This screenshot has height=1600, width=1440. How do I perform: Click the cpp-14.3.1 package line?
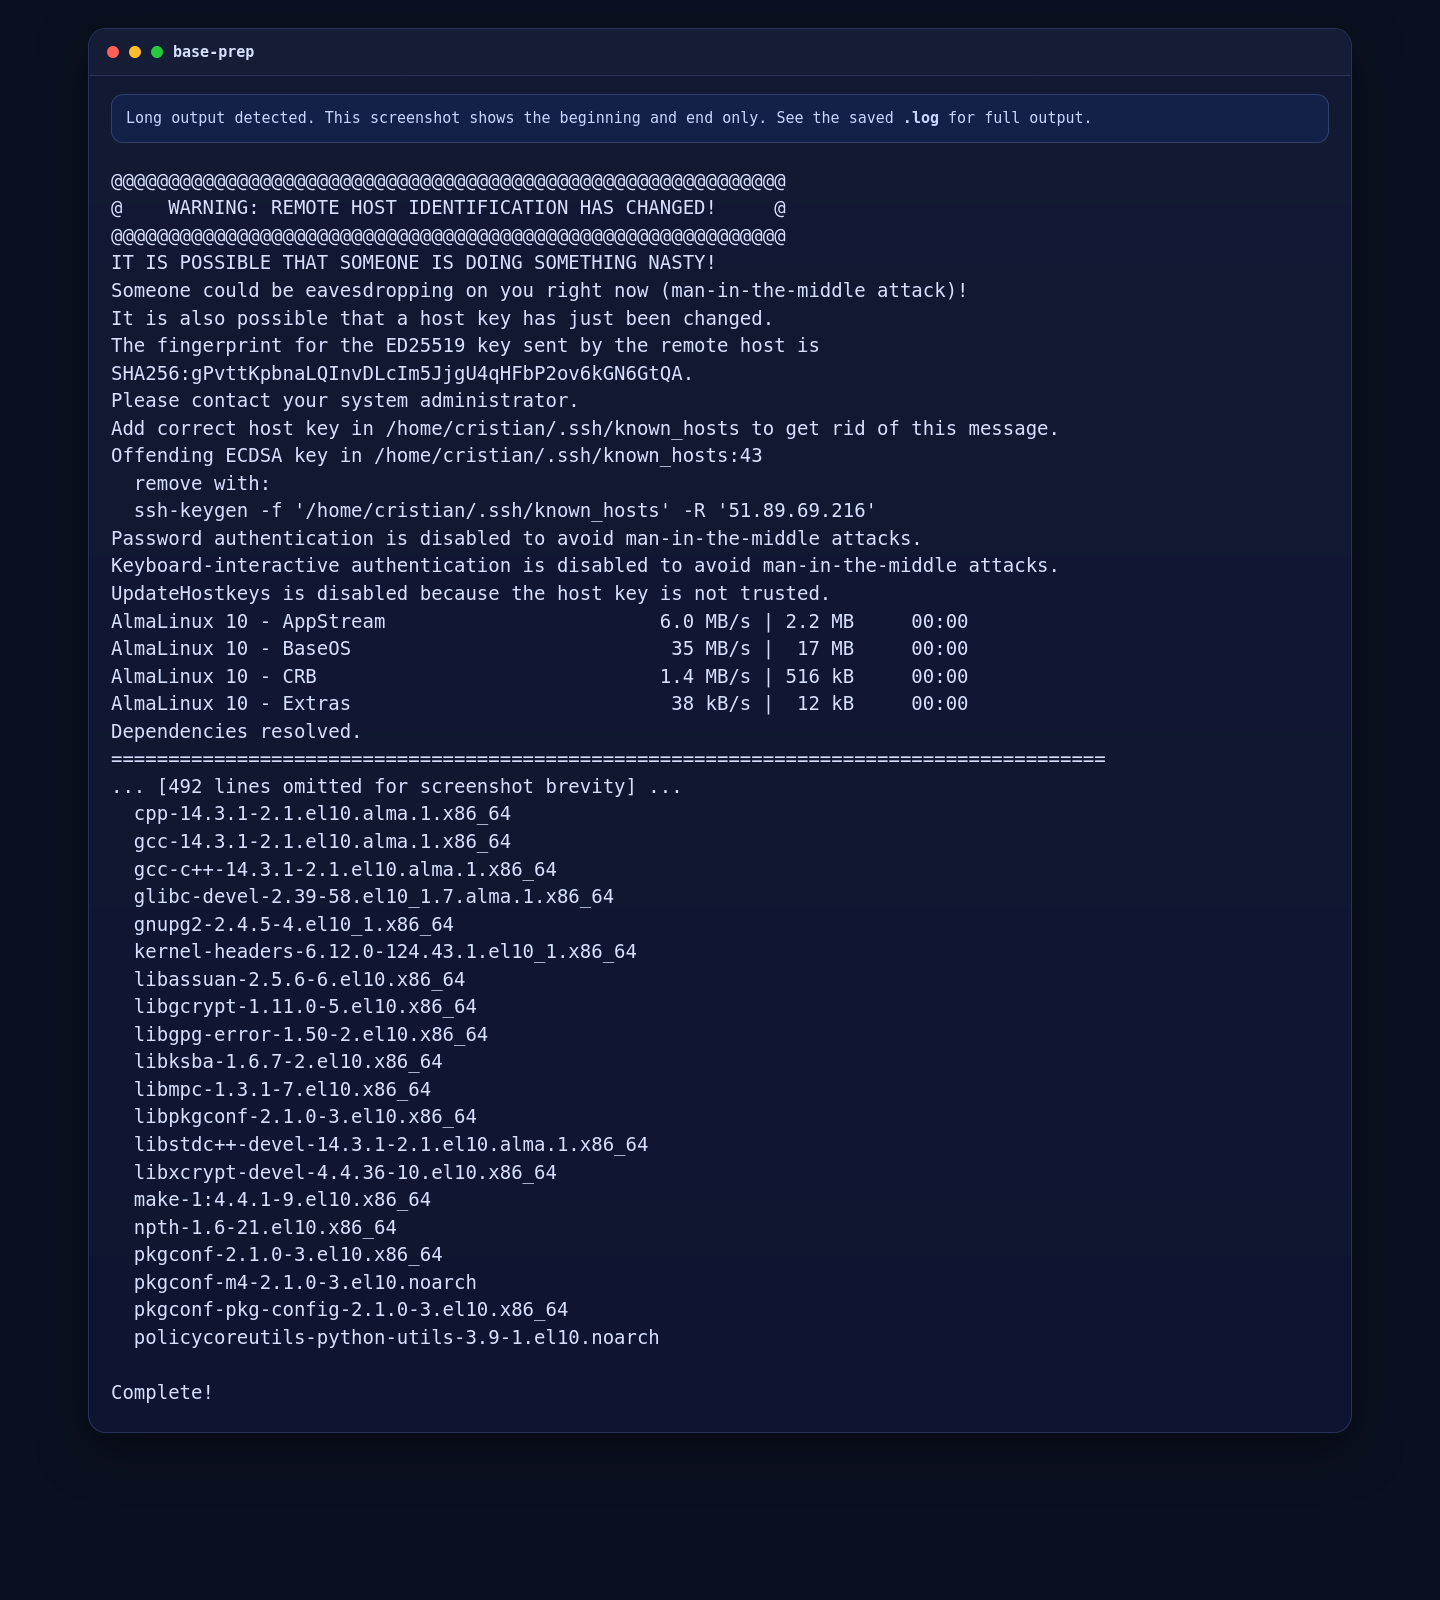[322, 814]
